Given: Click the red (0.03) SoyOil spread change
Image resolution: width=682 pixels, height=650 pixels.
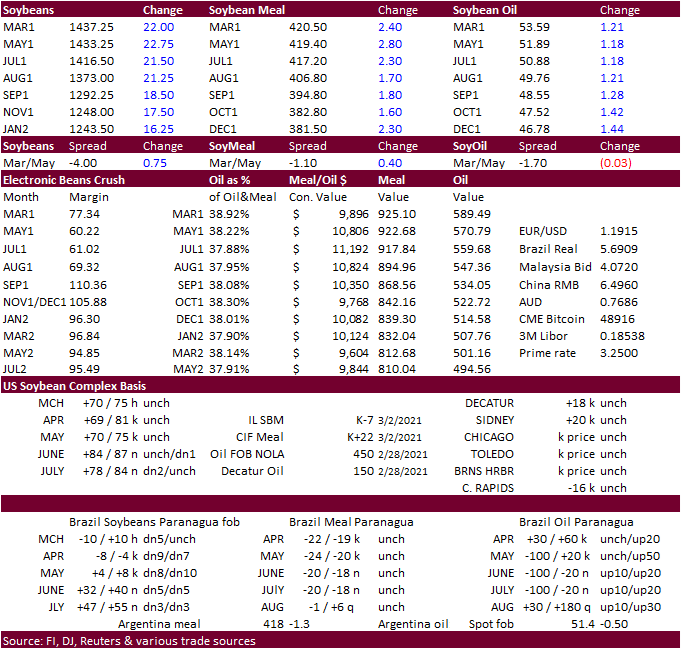Looking at the screenshot, I should pos(615,163).
